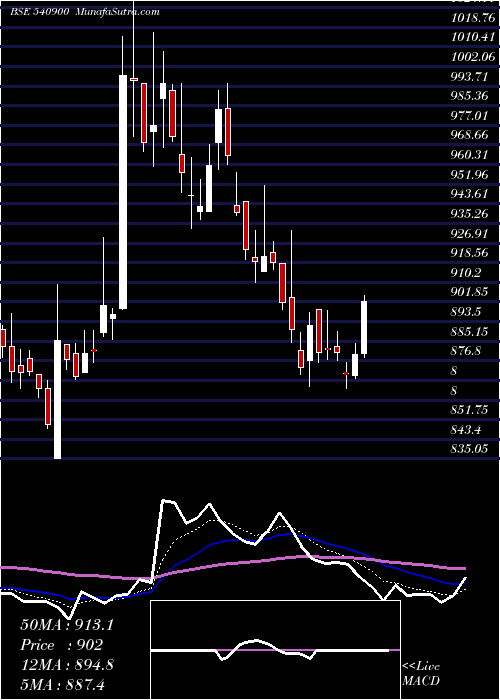
Task: Click the 968.66 price axis label
Action: pyautogui.click(x=469, y=135)
